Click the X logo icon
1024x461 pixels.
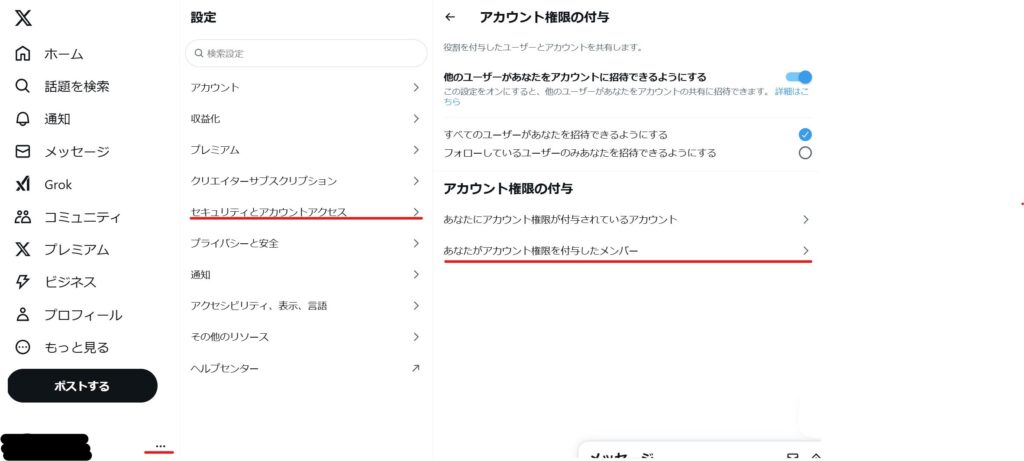[x=23, y=18]
